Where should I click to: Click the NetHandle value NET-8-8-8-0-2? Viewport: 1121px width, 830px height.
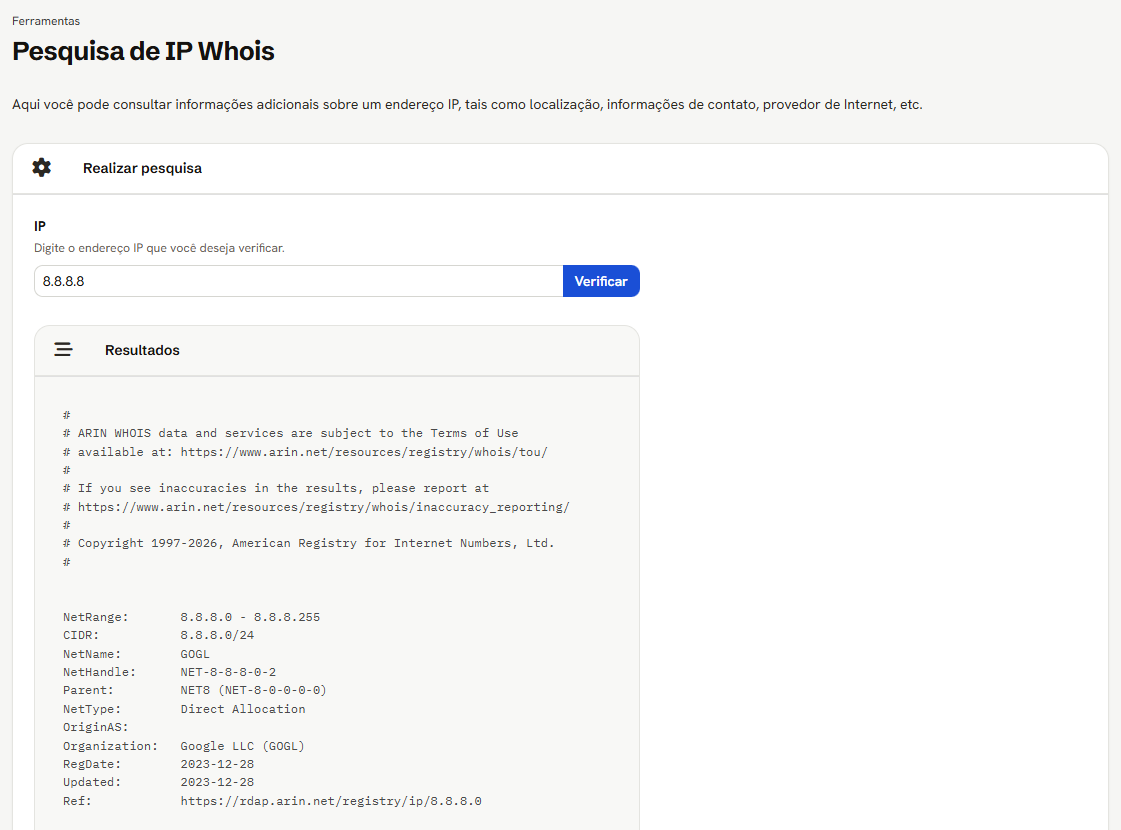[x=228, y=672]
